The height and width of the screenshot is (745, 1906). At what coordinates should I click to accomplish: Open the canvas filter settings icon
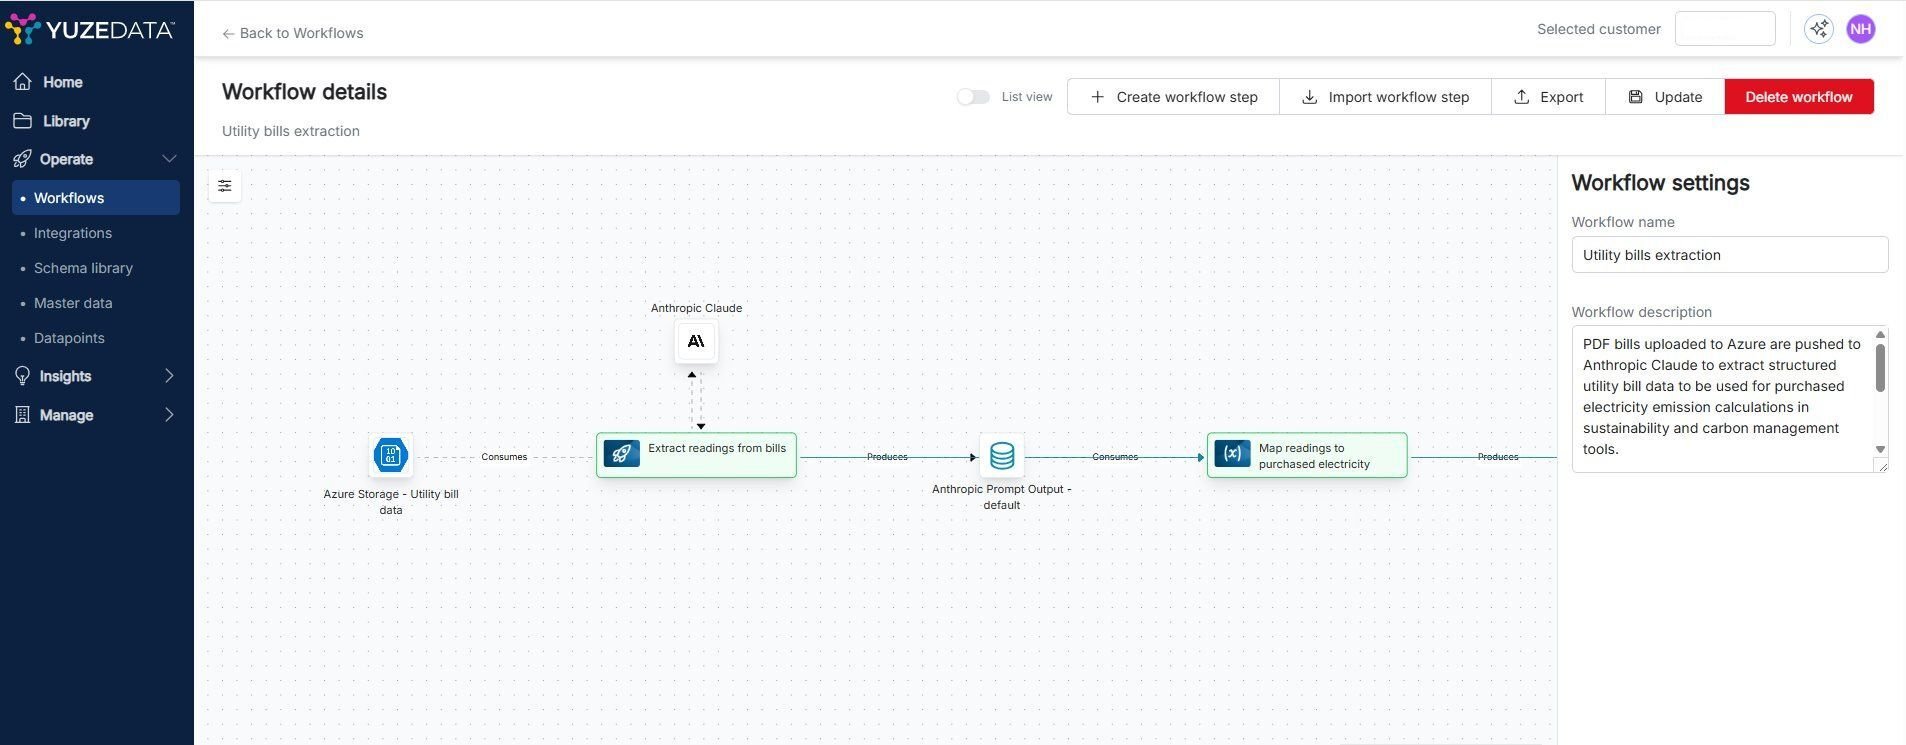click(x=225, y=186)
